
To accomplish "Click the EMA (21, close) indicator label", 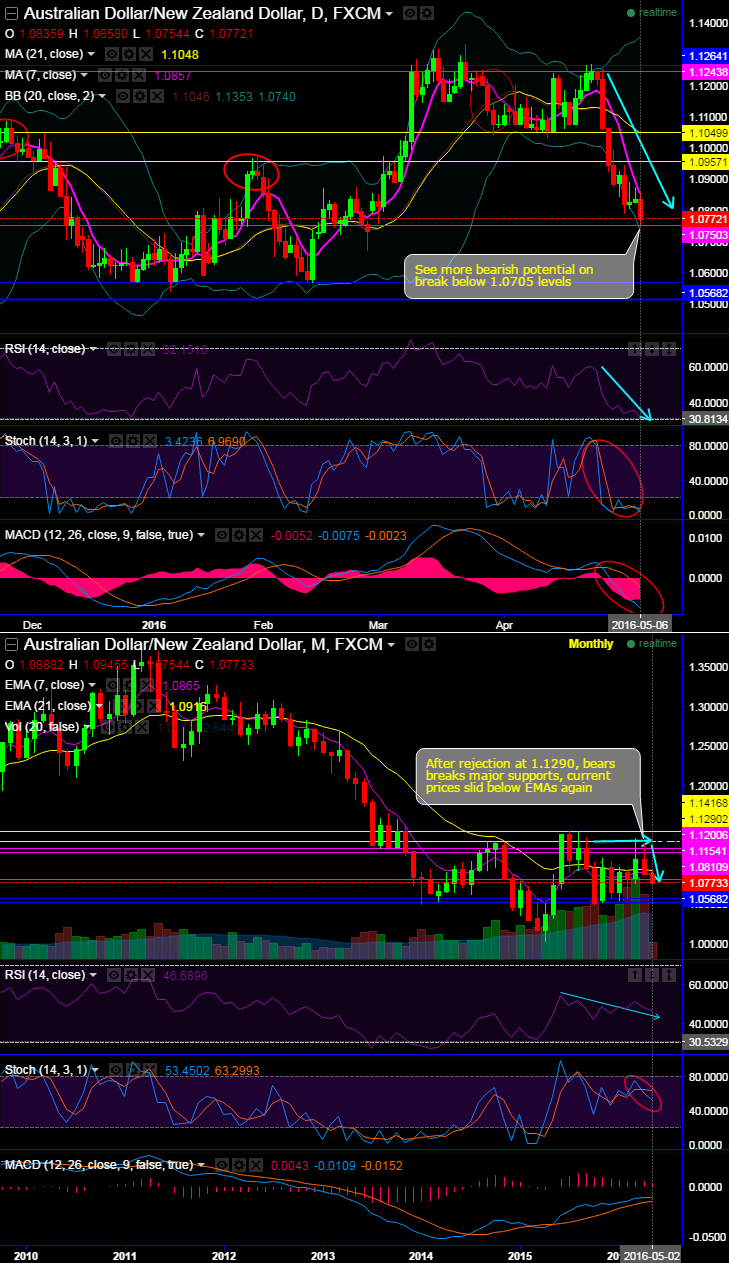I will point(48,706).
